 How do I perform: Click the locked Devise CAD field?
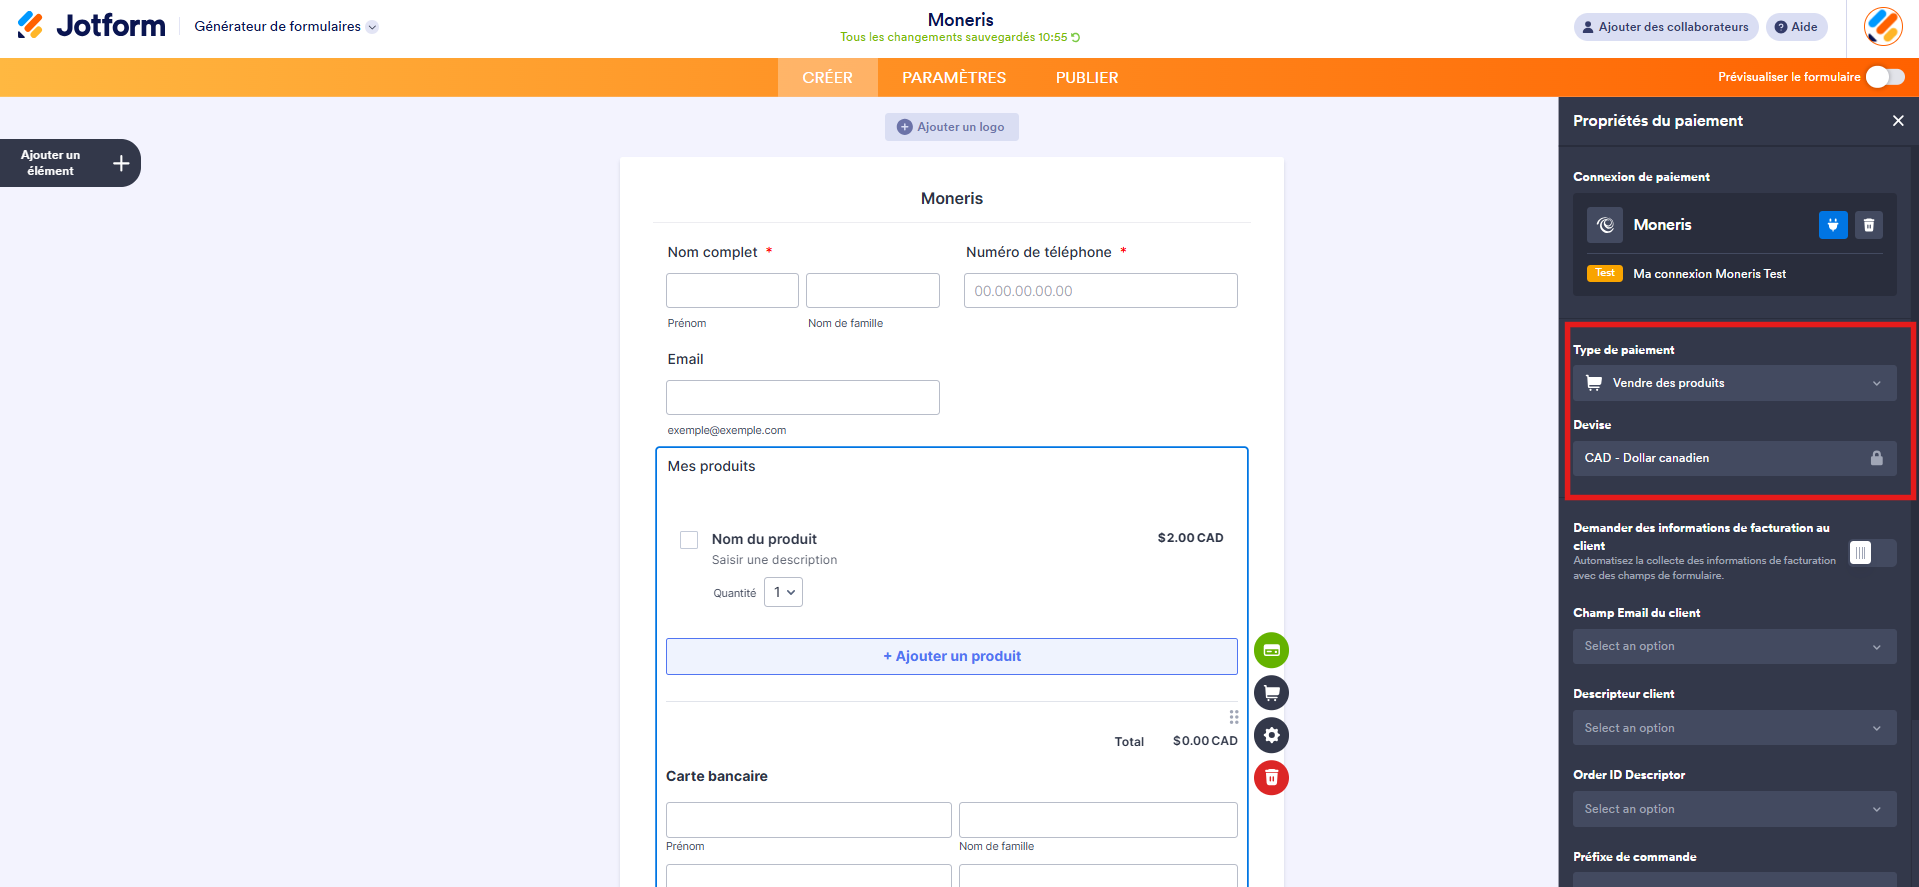[x=1734, y=458]
